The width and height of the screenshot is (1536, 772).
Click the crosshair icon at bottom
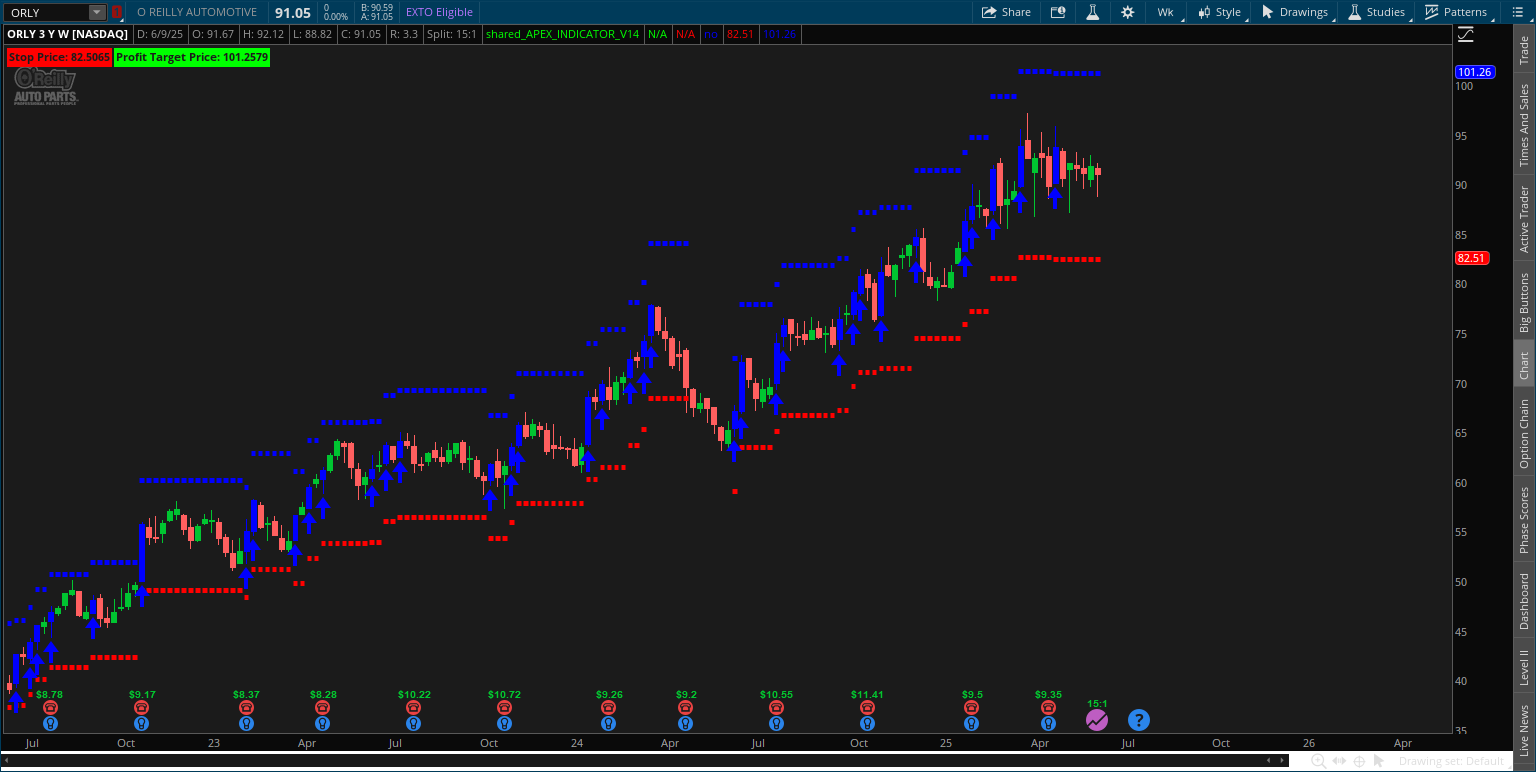click(1359, 761)
